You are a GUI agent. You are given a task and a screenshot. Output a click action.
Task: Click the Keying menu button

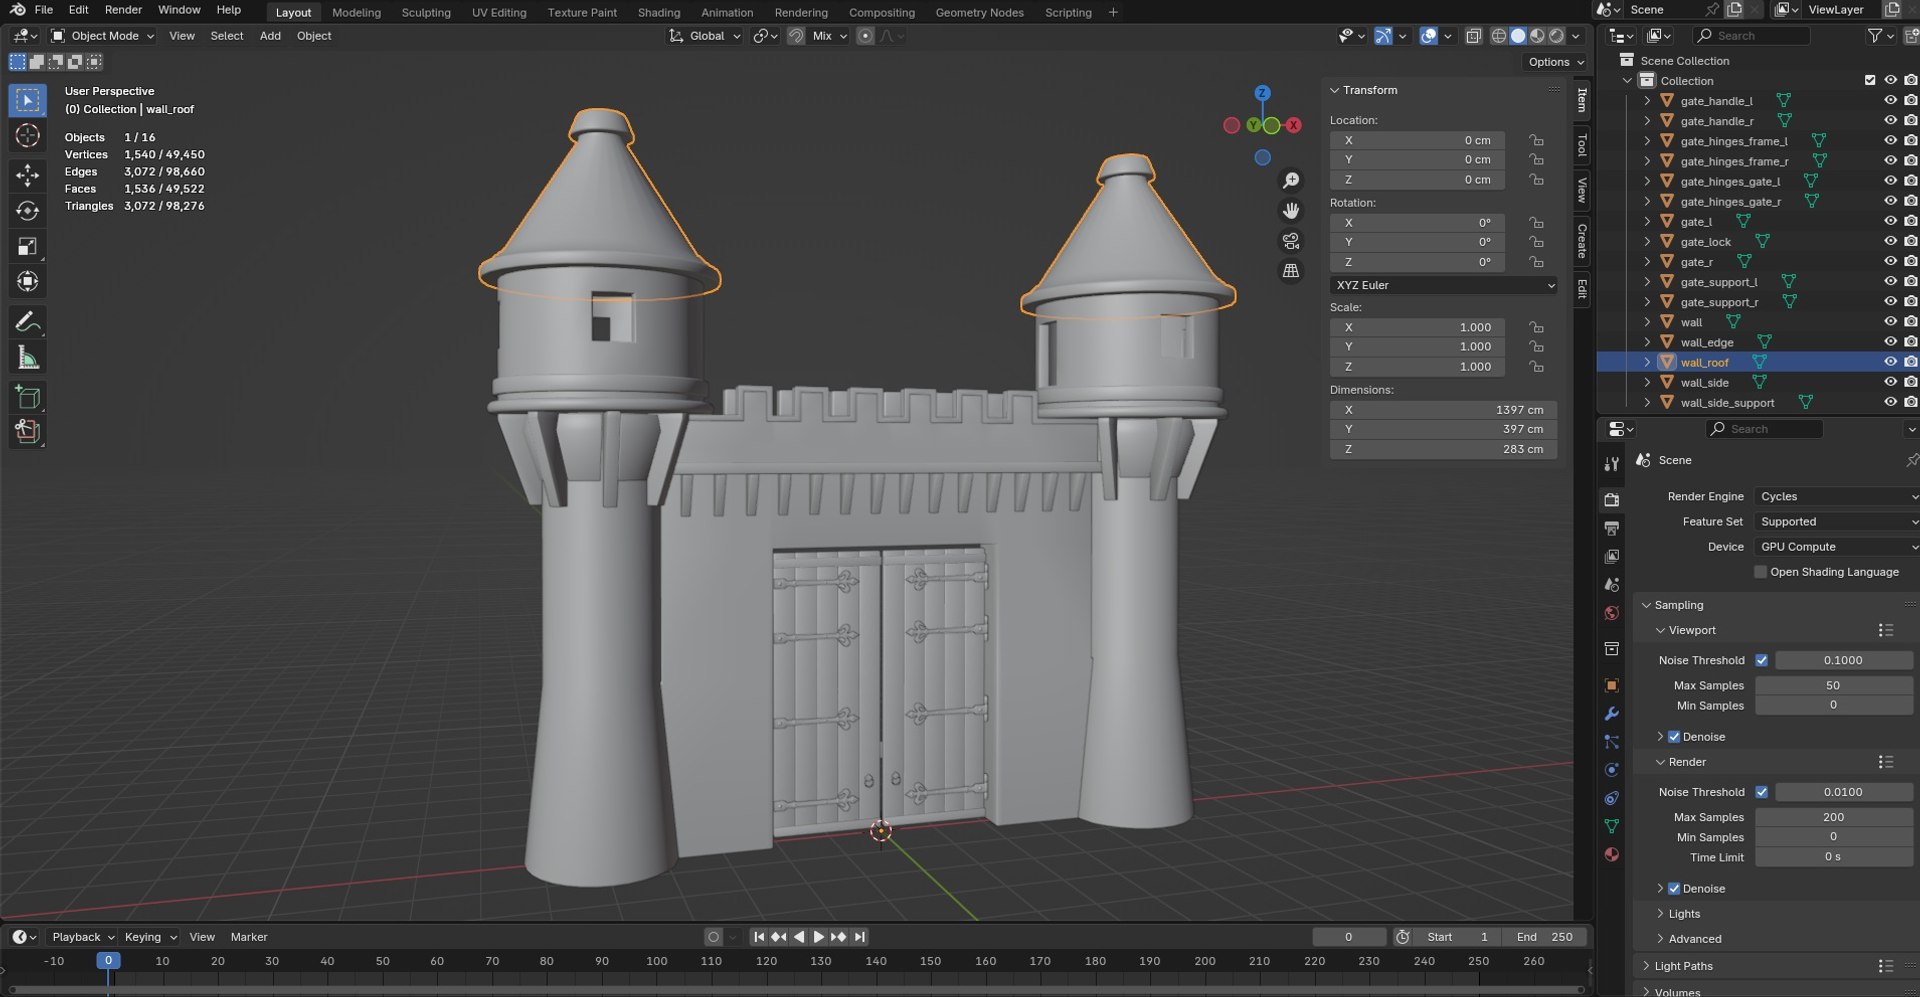point(150,937)
